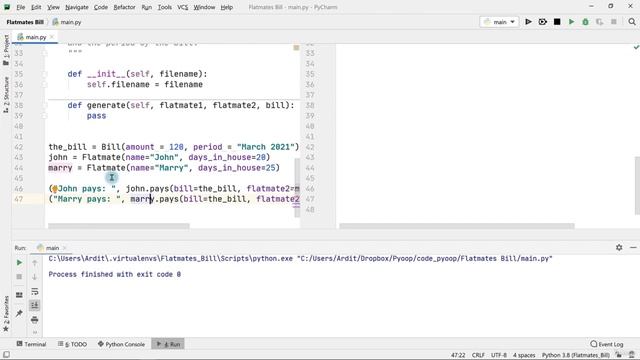The image size is (640, 360).
Task: Toggle soft-wrap in Run panel
Action: tap(35, 291)
